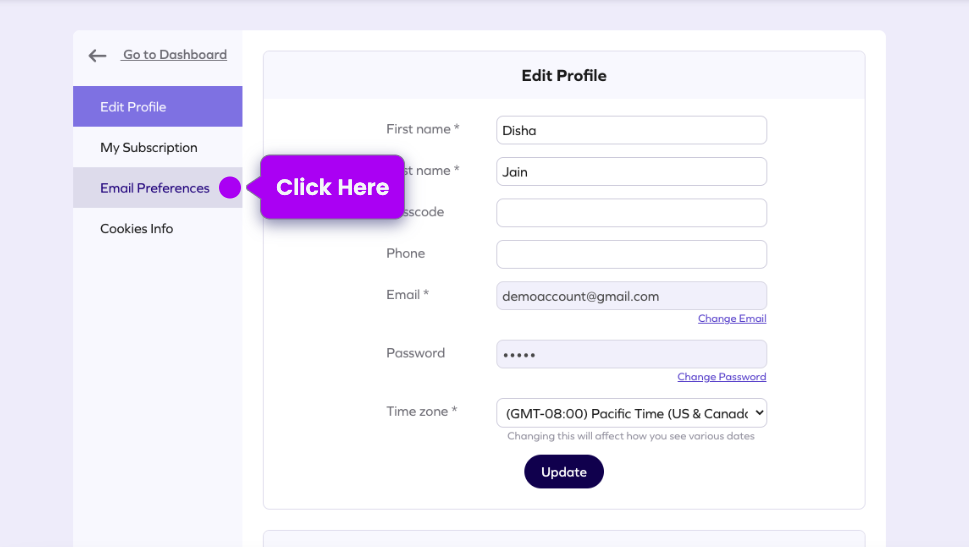The width and height of the screenshot is (969, 547).
Task: Open Go to Dashboard link
Action: coord(175,55)
